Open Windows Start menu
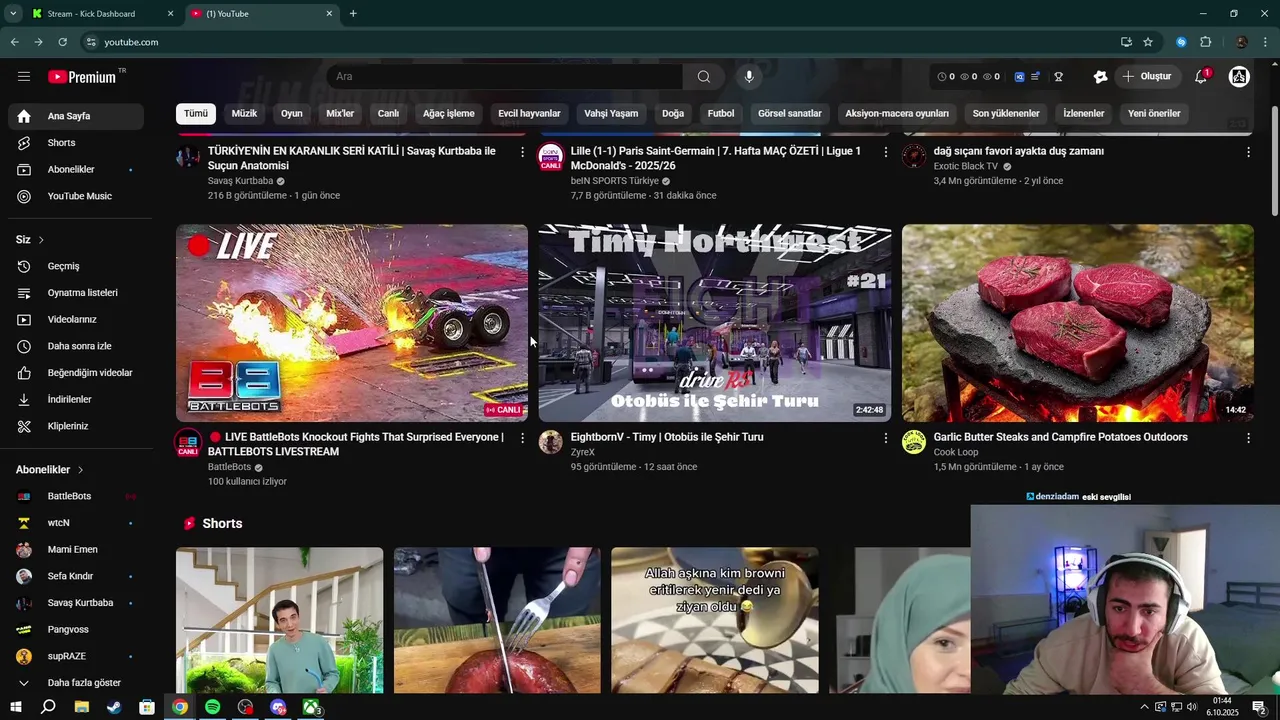The width and height of the screenshot is (1280, 720). click(x=15, y=707)
